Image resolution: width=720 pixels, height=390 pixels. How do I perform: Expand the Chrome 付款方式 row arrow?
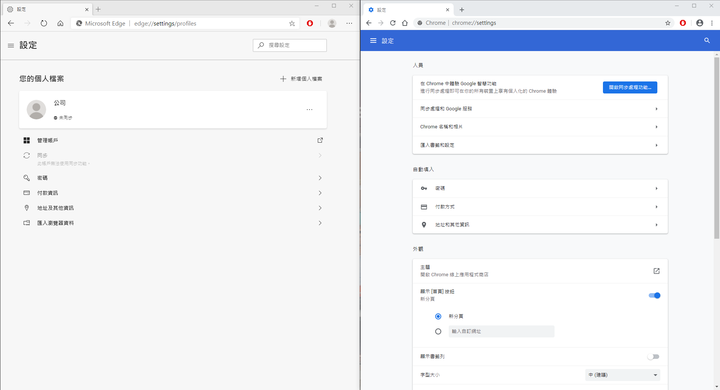pyautogui.click(x=657, y=207)
